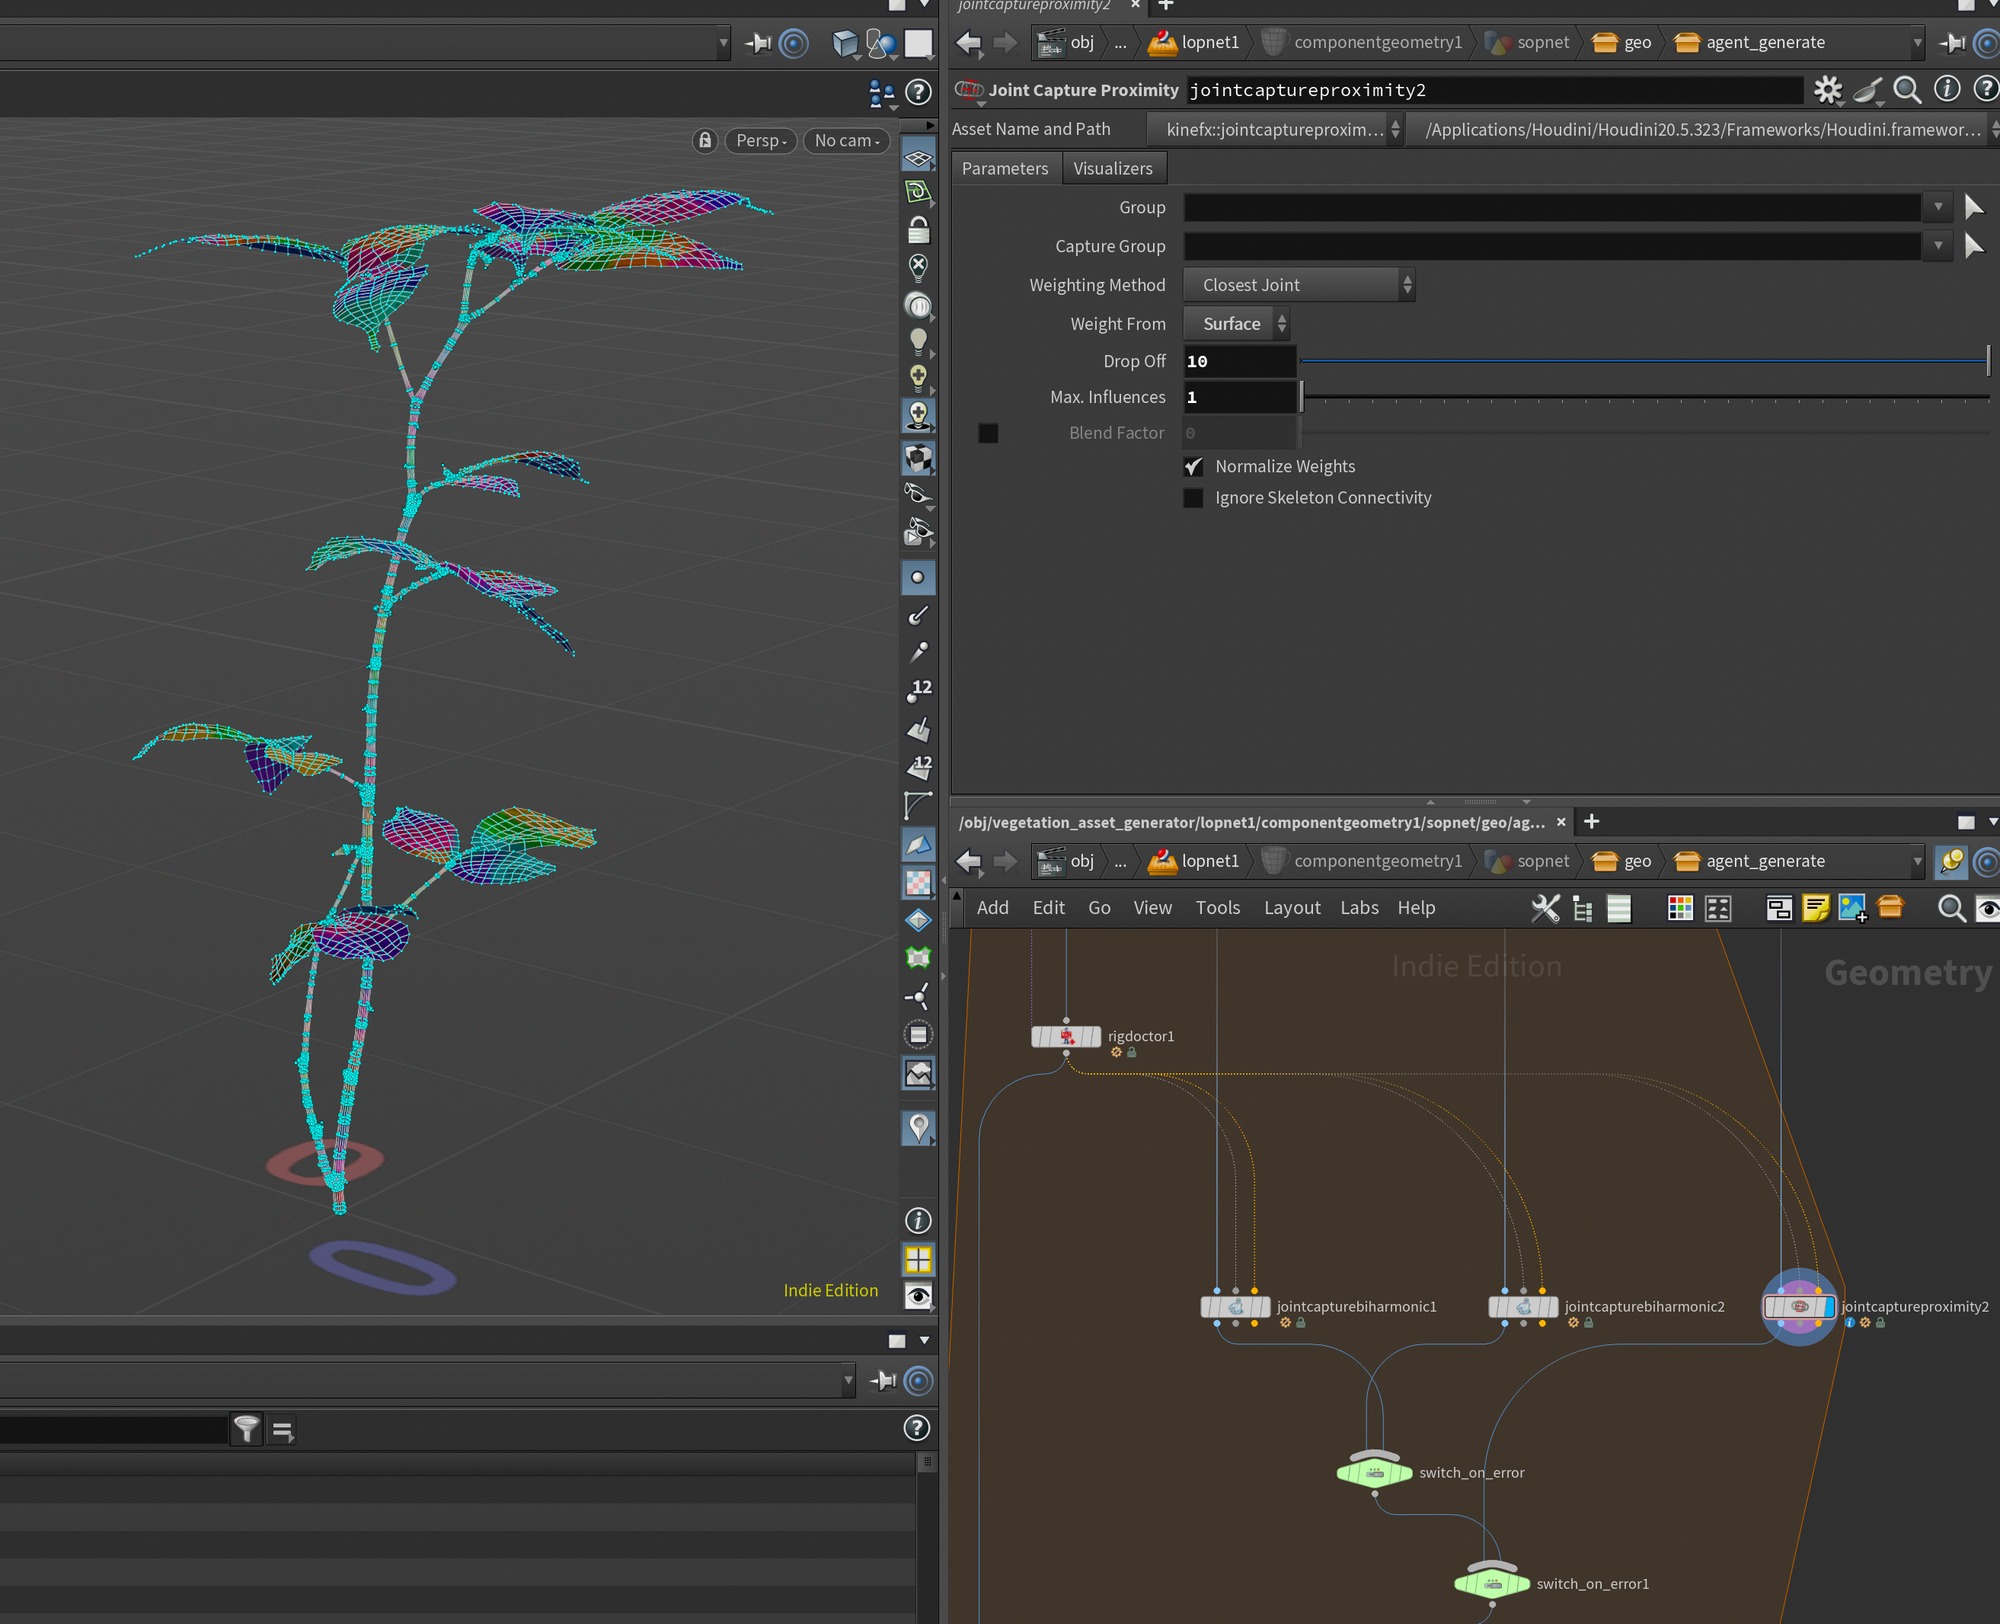Click the network search magnifier icon
This screenshot has width=2000, height=1624.
(x=1950, y=908)
